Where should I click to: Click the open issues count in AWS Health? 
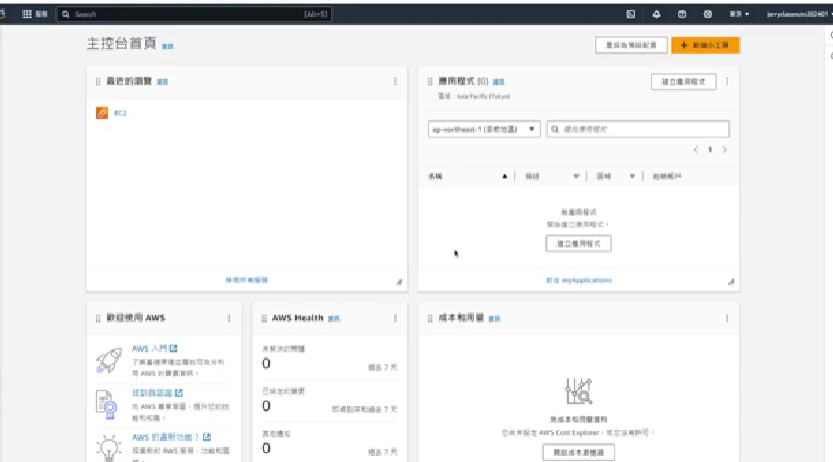coord(266,364)
